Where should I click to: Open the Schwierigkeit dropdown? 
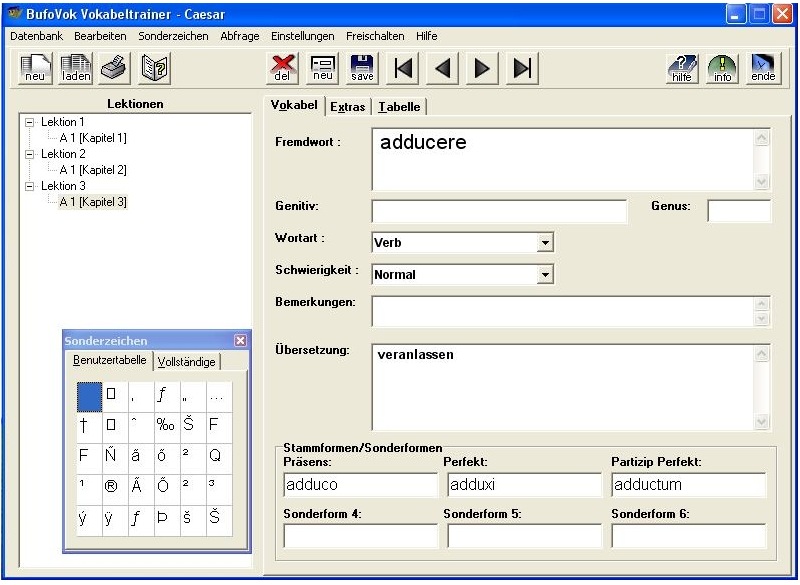point(545,274)
